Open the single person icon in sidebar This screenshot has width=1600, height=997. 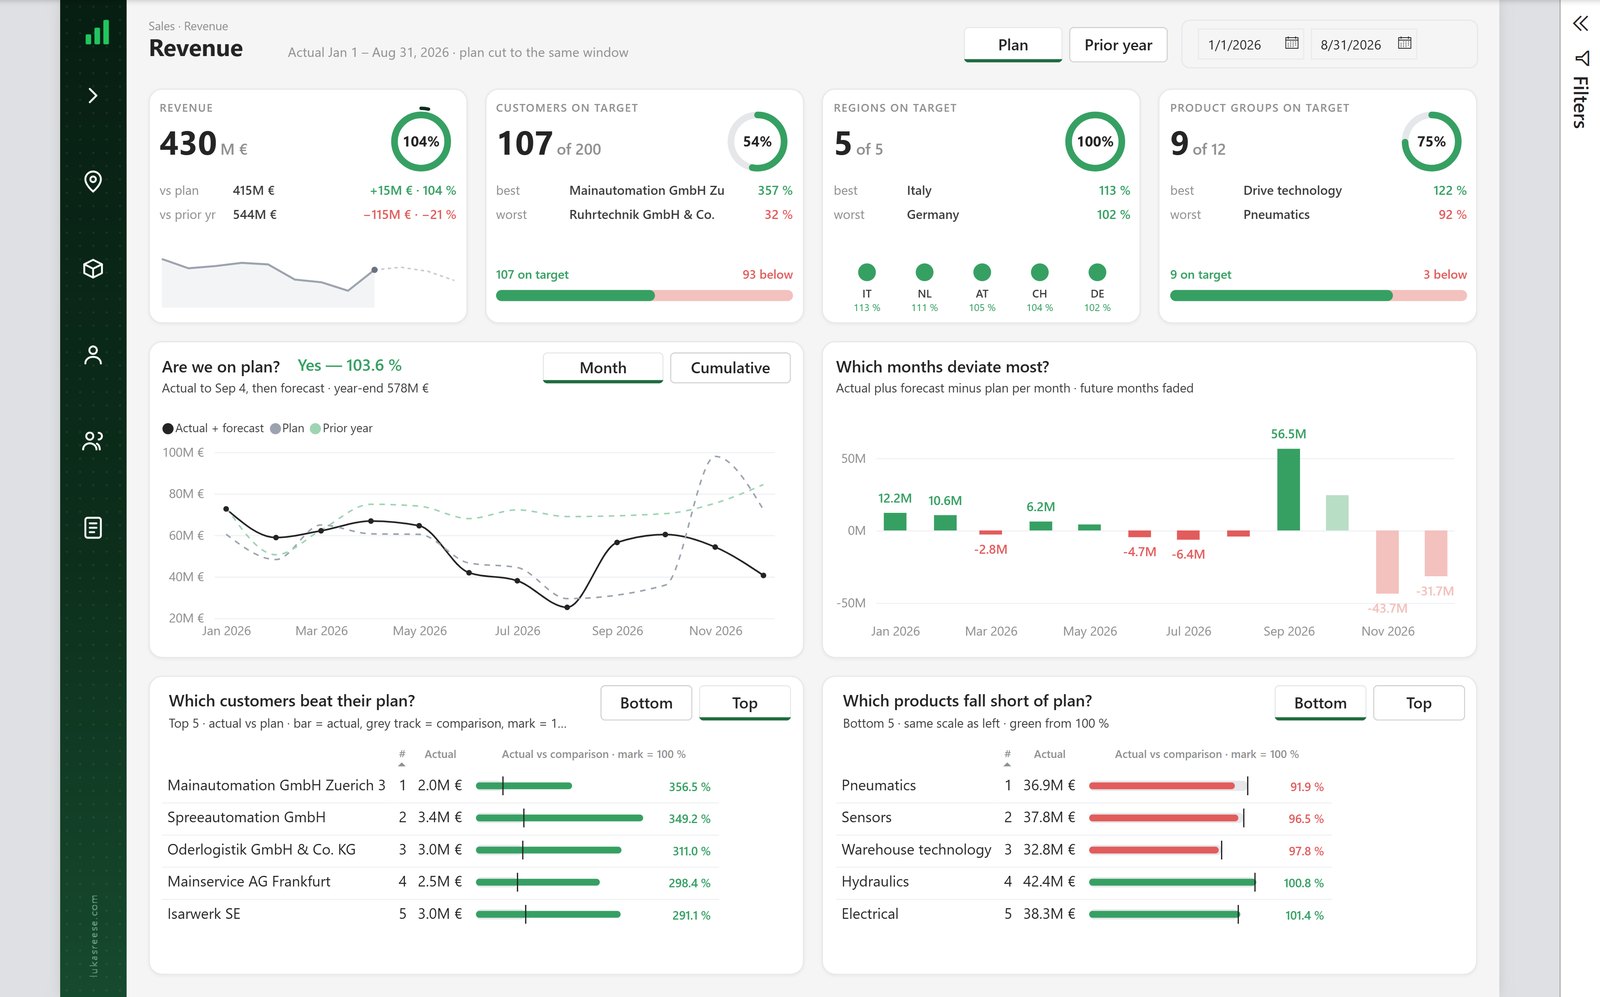point(93,355)
